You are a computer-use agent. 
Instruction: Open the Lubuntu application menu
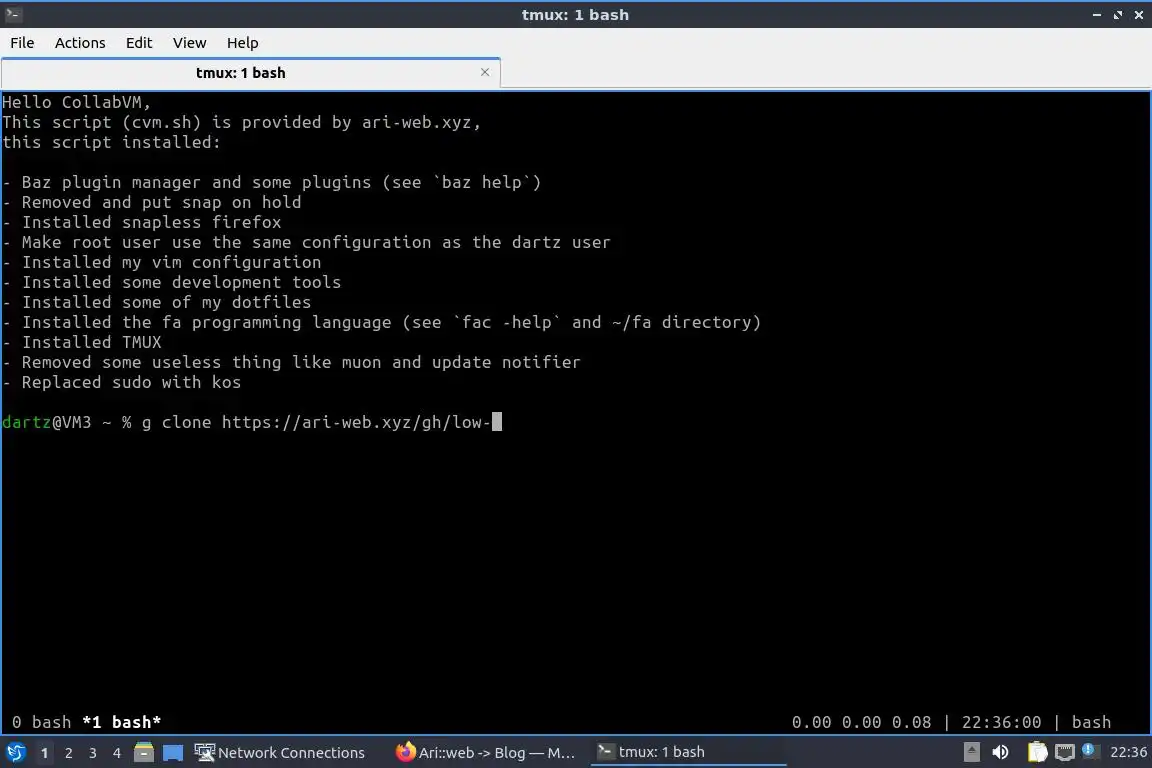[x=16, y=752]
